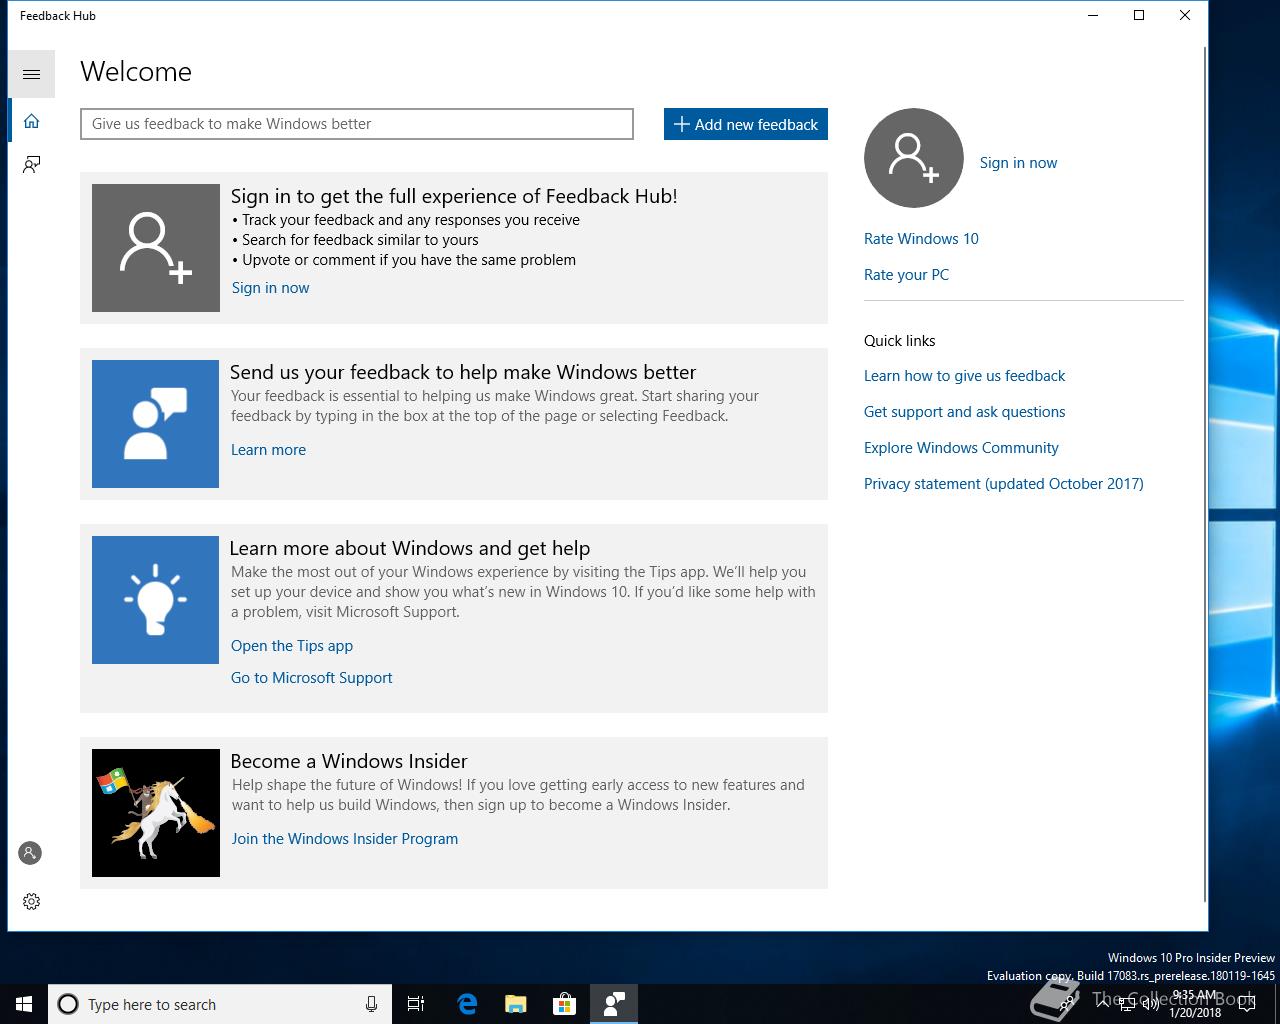Open the hamburger navigation menu
The image size is (1280, 1024).
[x=31, y=74]
